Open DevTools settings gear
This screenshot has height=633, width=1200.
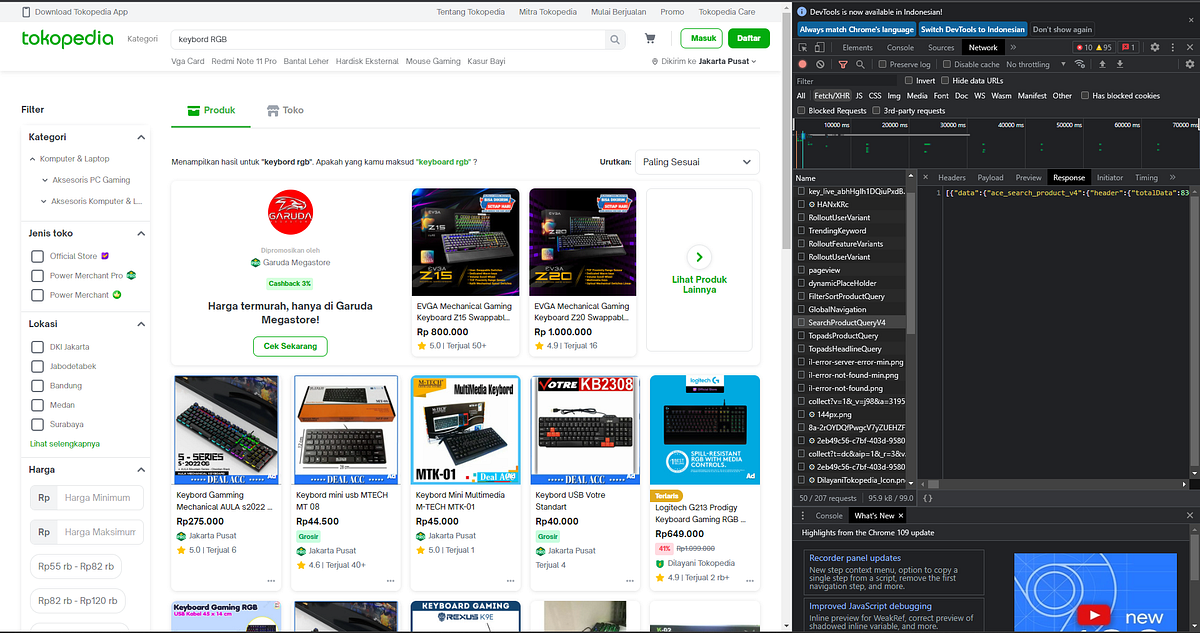(x=1153, y=47)
